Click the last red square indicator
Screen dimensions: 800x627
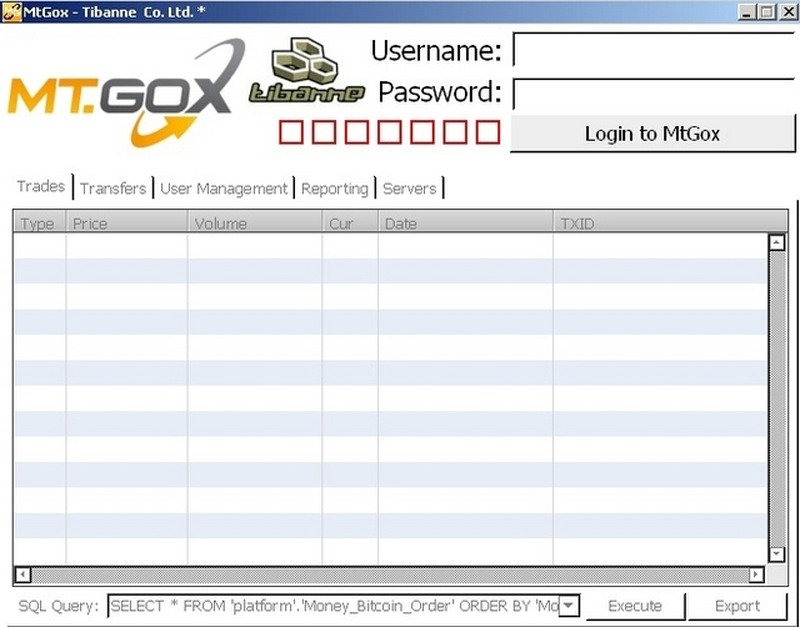coord(487,132)
